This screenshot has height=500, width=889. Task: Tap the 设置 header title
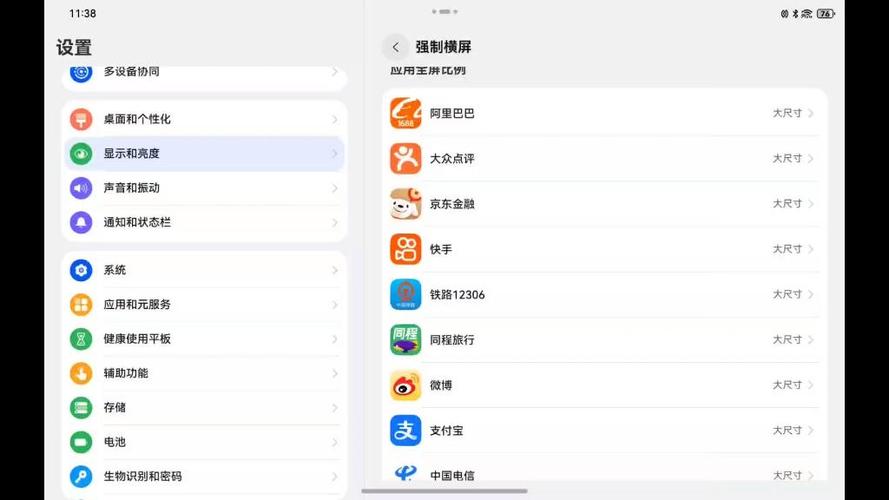[74, 48]
